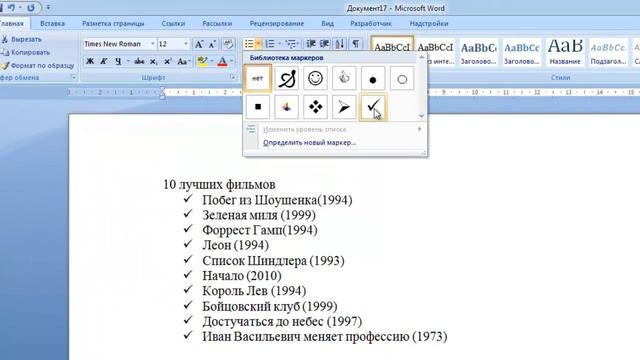Pick the colorful picture bullet marker
This screenshot has height=360, width=640.
point(287,107)
